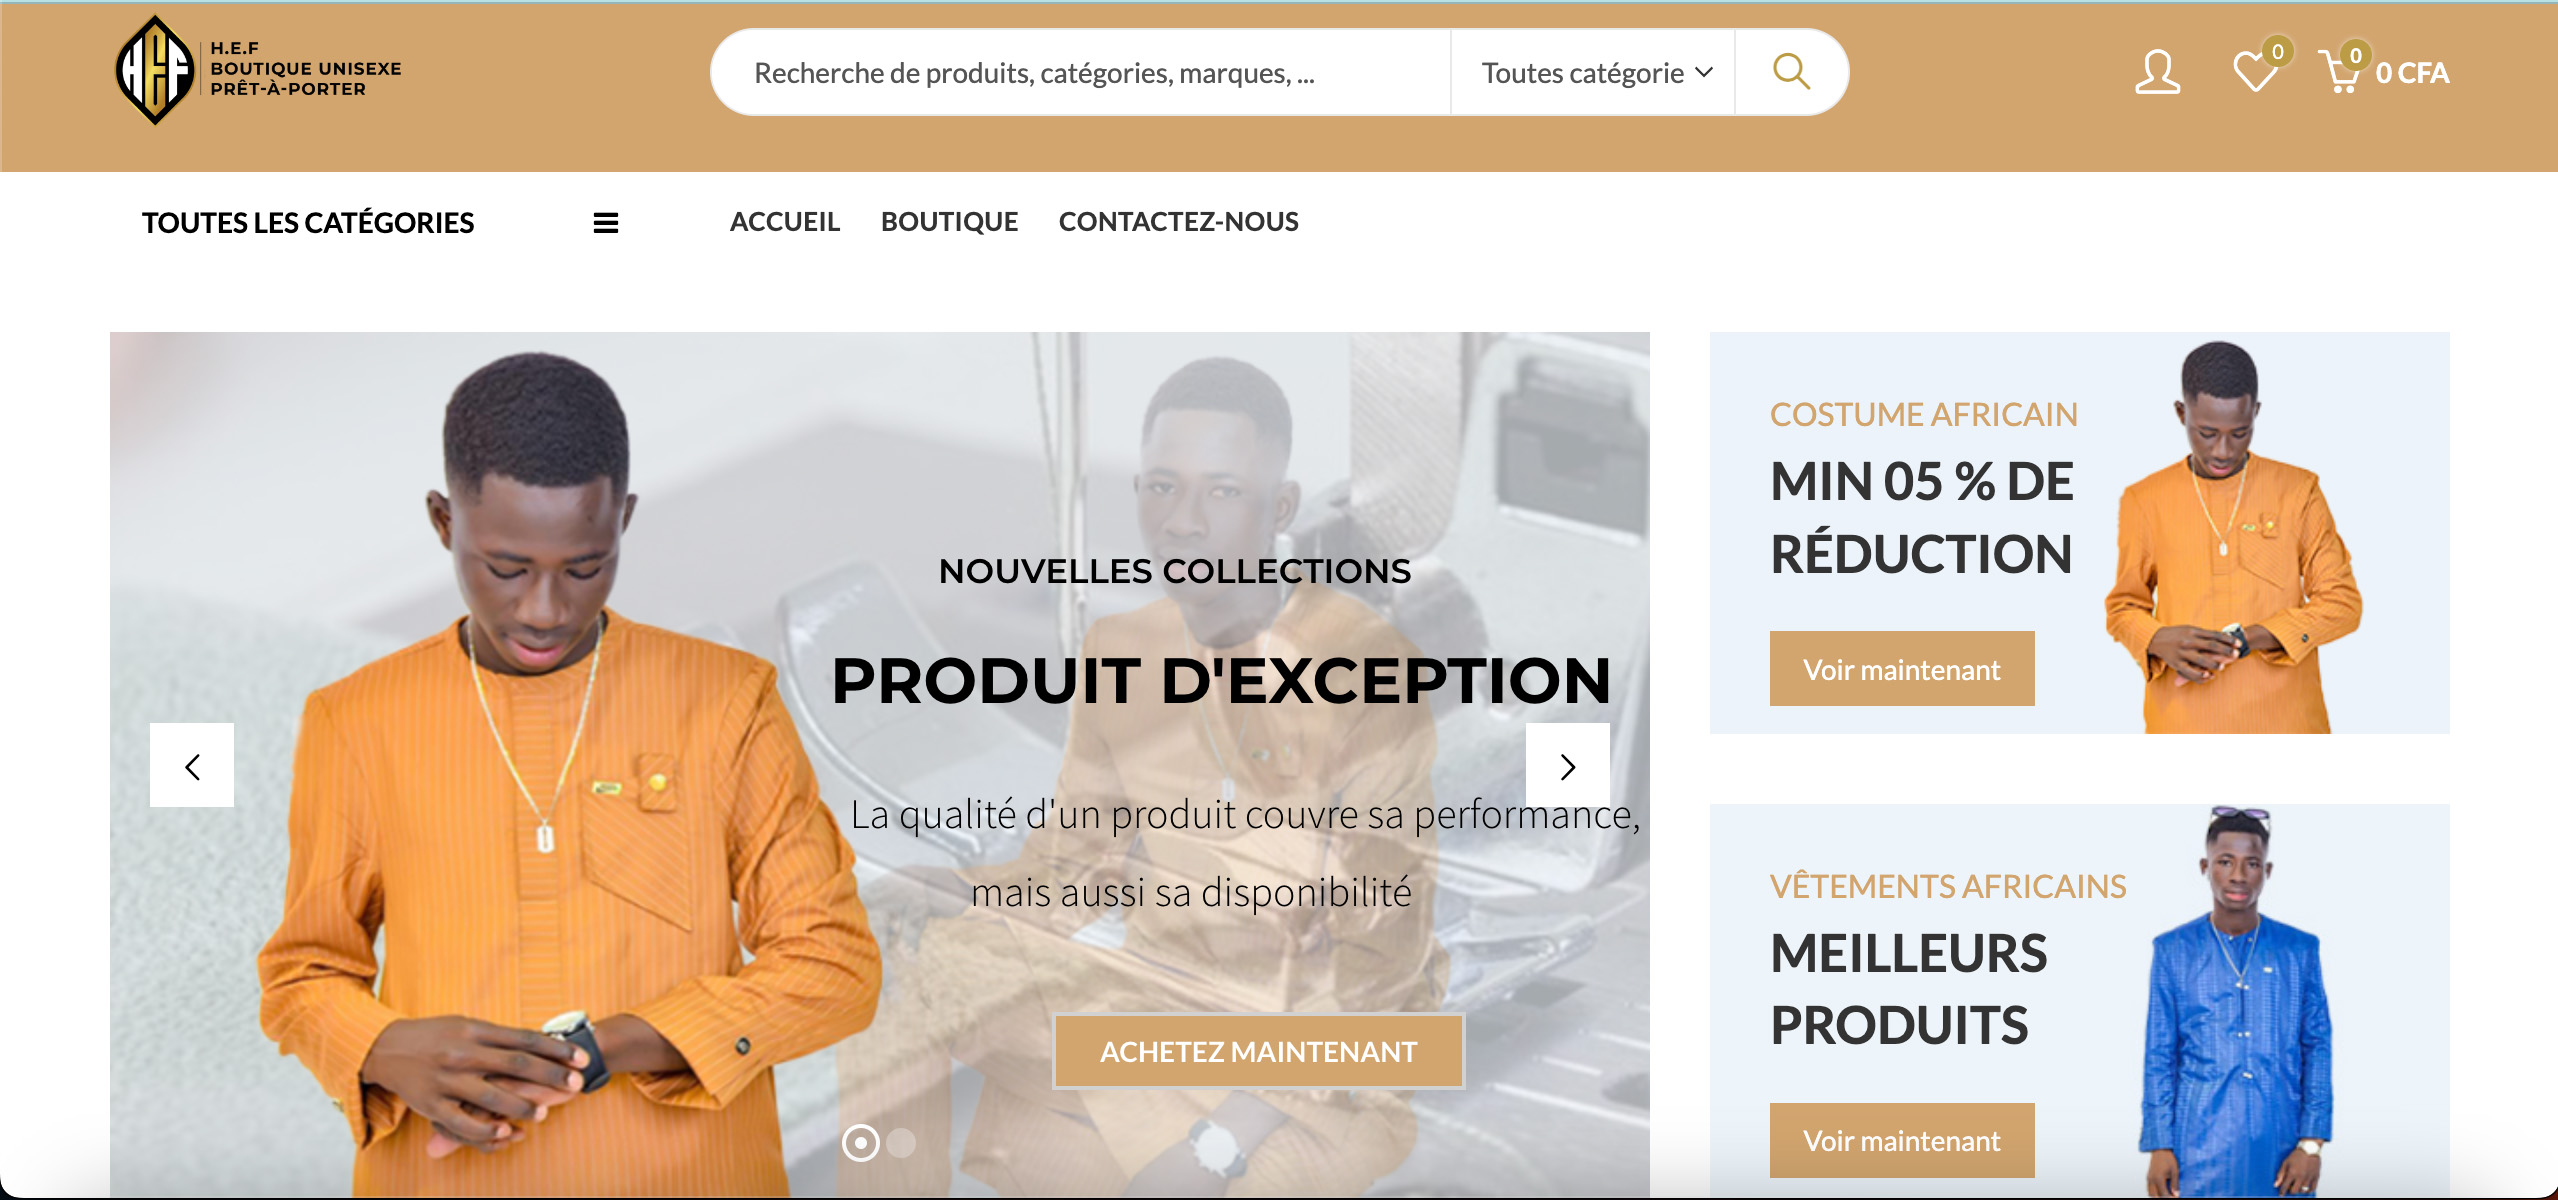
Task: Open the wishlist heart icon
Action: pos(2256,70)
